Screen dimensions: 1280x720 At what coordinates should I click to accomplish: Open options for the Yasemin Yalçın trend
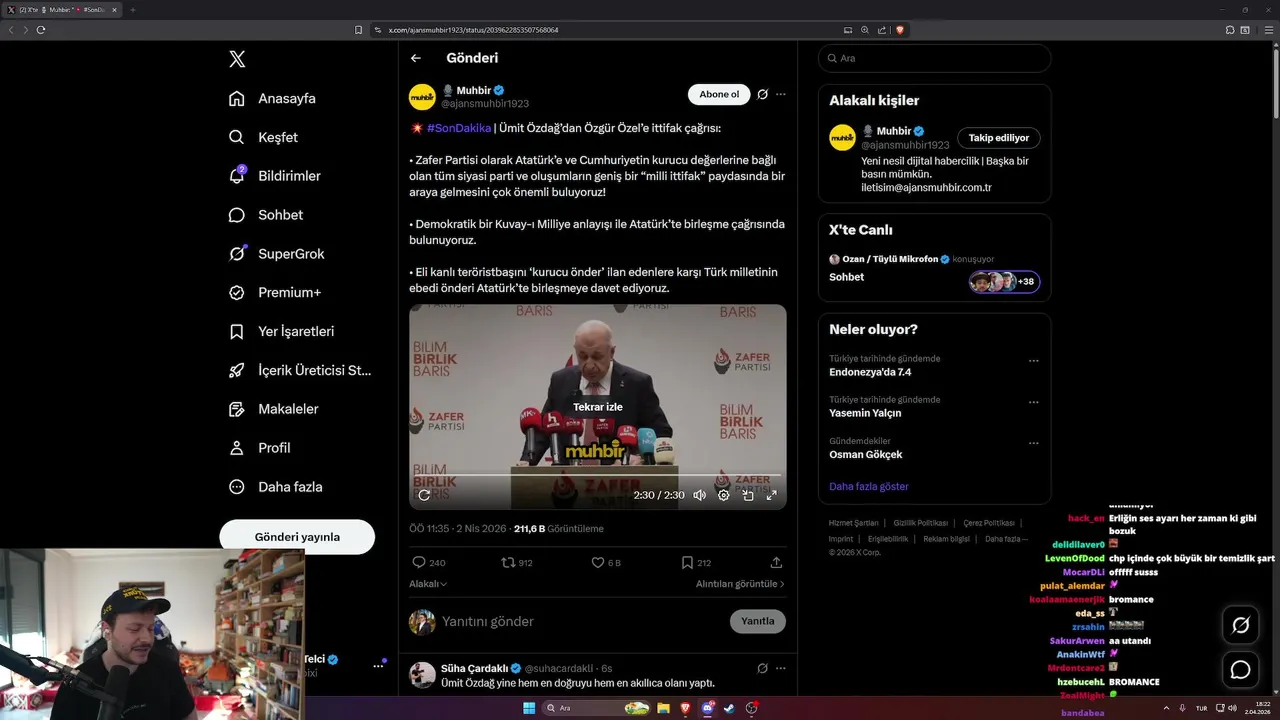[x=1034, y=402]
